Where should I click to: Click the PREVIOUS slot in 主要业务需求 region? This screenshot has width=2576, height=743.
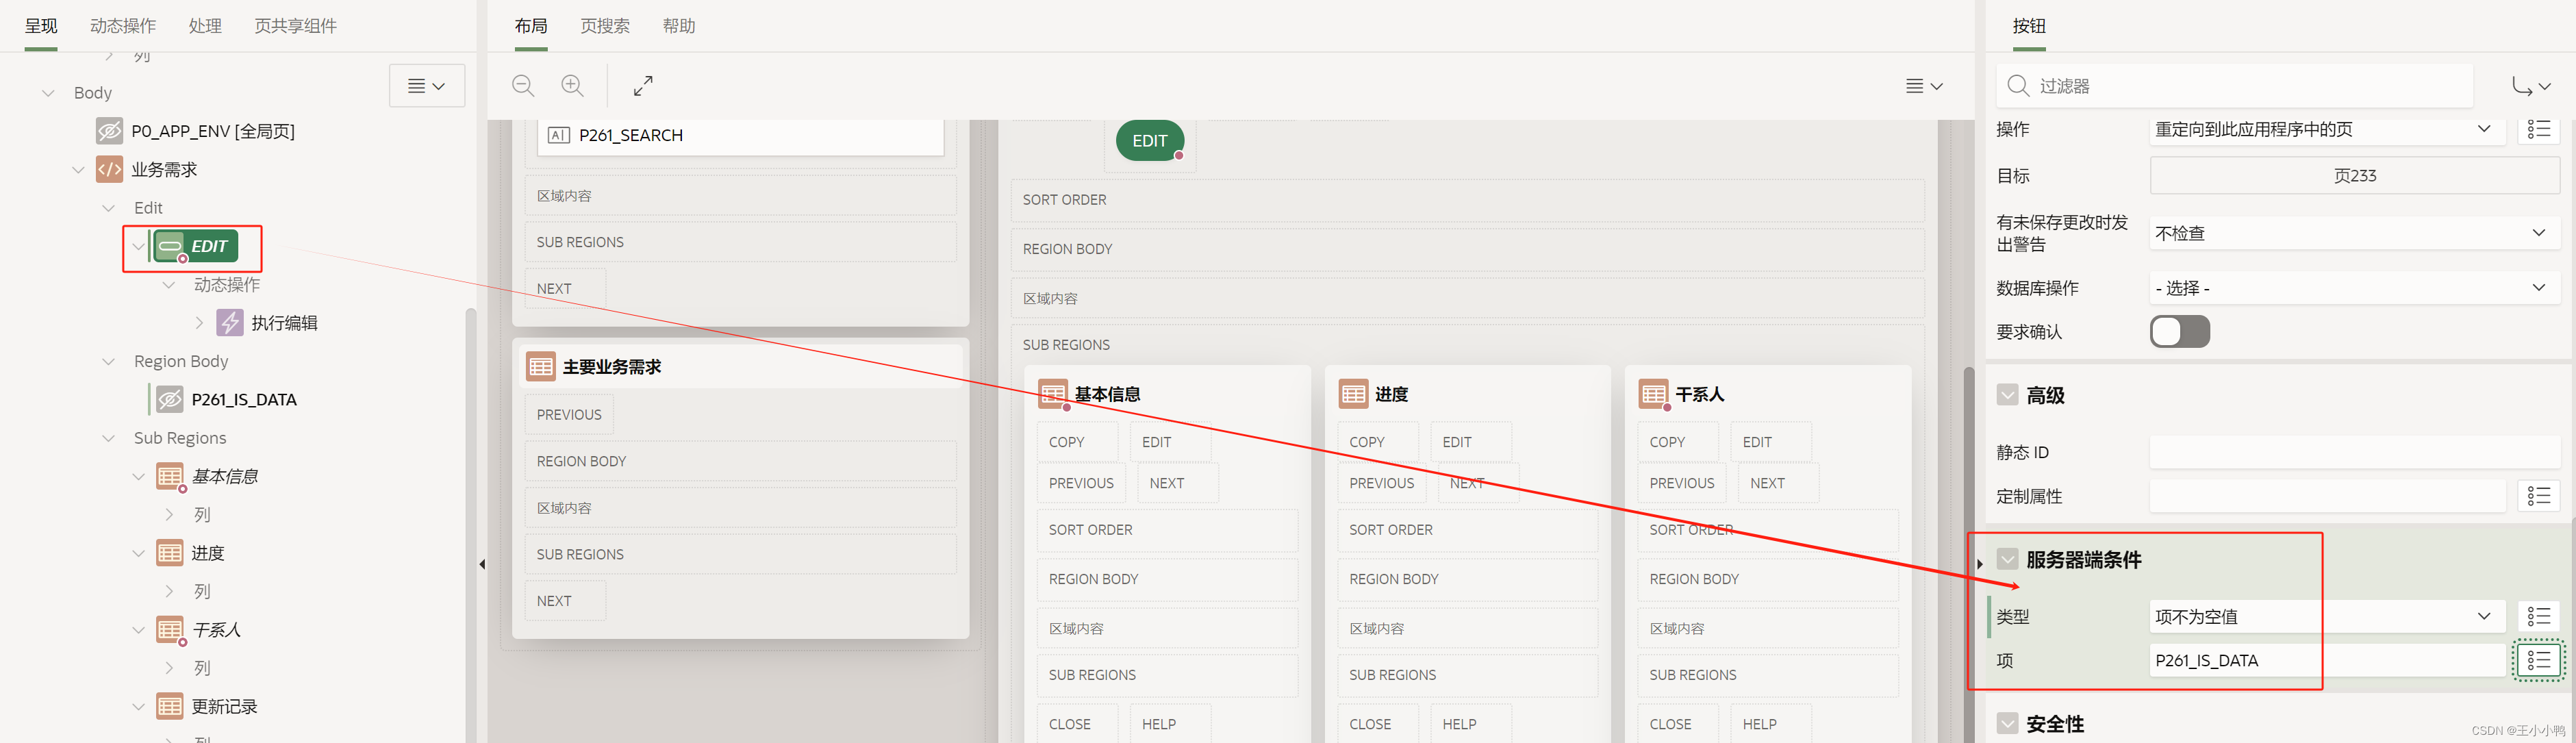click(569, 415)
